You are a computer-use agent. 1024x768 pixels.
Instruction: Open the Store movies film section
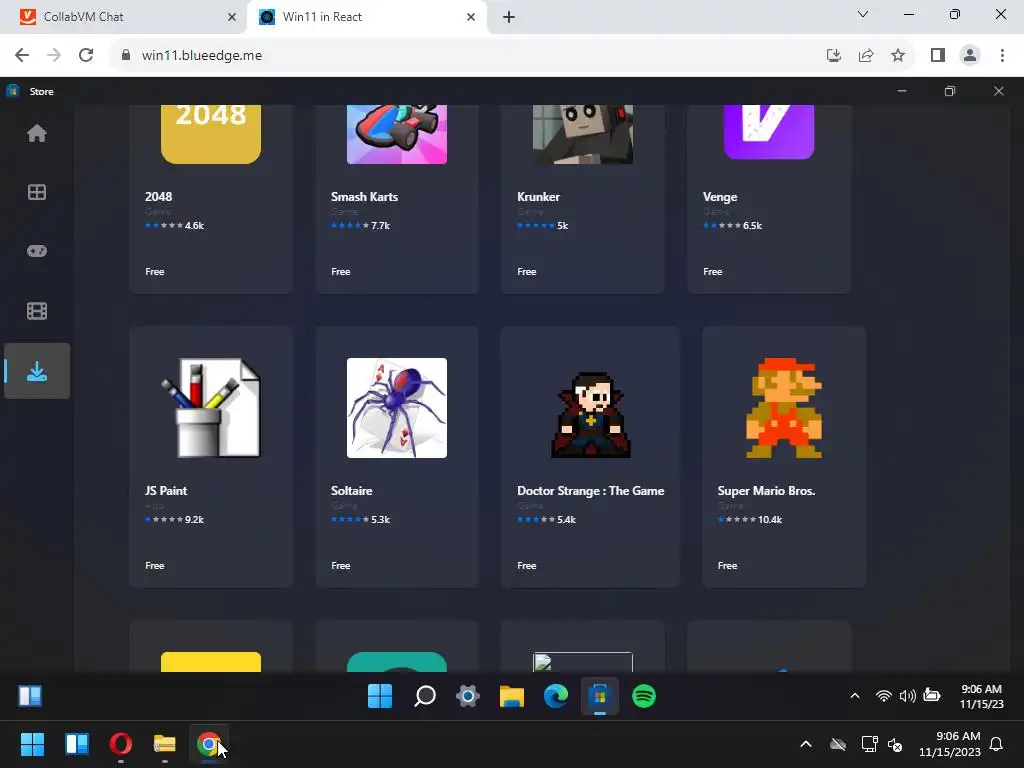[x=37, y=311]
